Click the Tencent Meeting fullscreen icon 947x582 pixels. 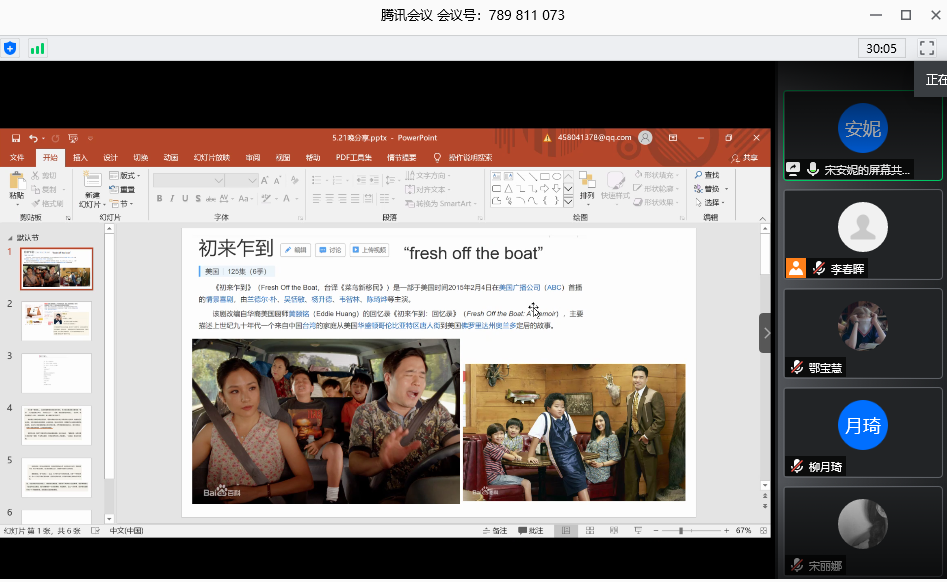coord(927,48)
